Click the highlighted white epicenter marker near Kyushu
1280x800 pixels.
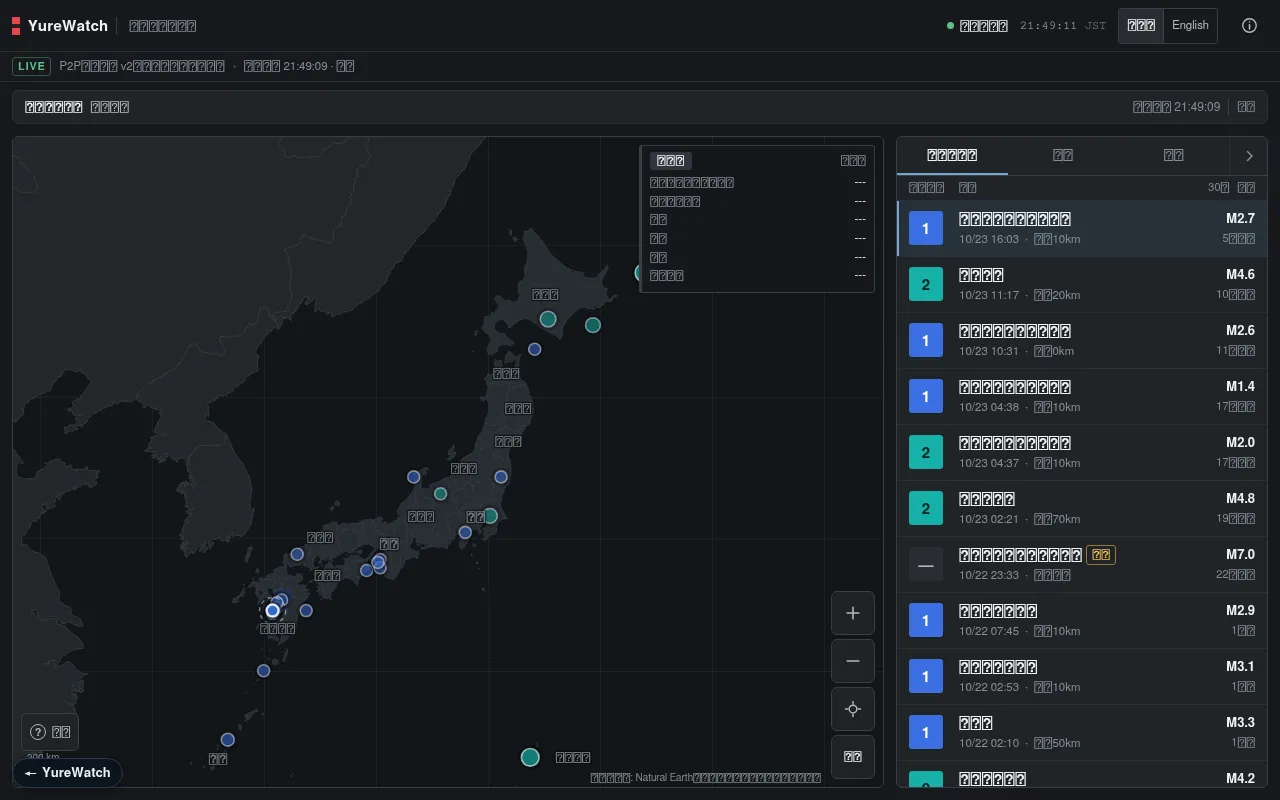(x=272, y=610)
